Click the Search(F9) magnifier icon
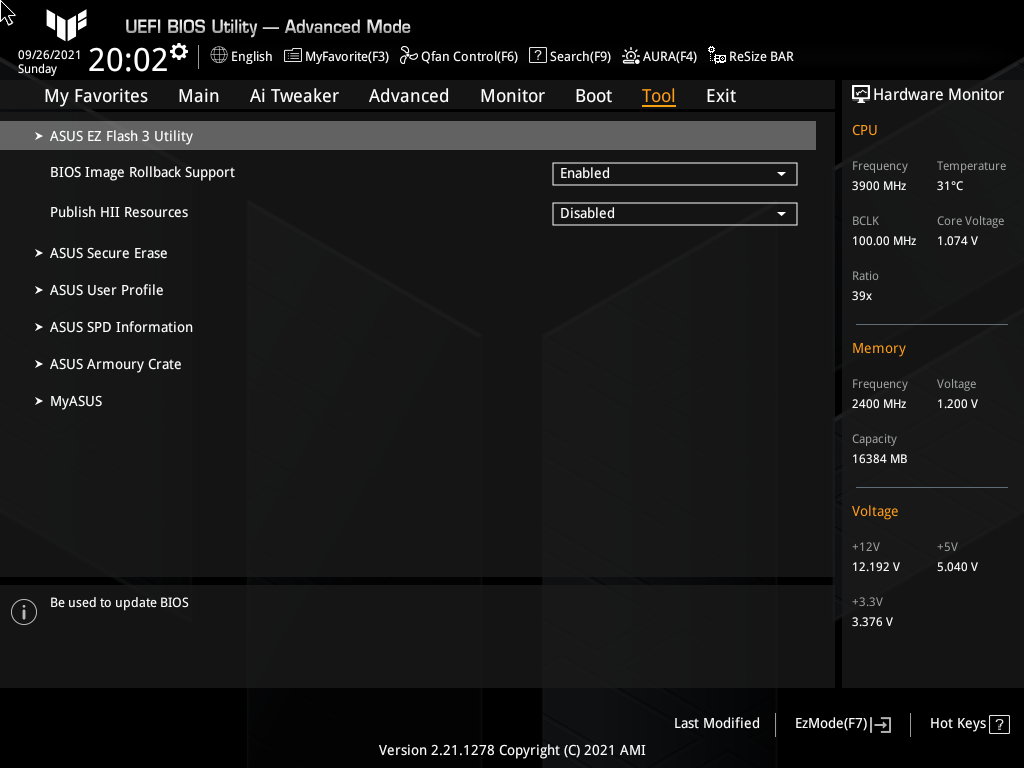 pos(538,56)
